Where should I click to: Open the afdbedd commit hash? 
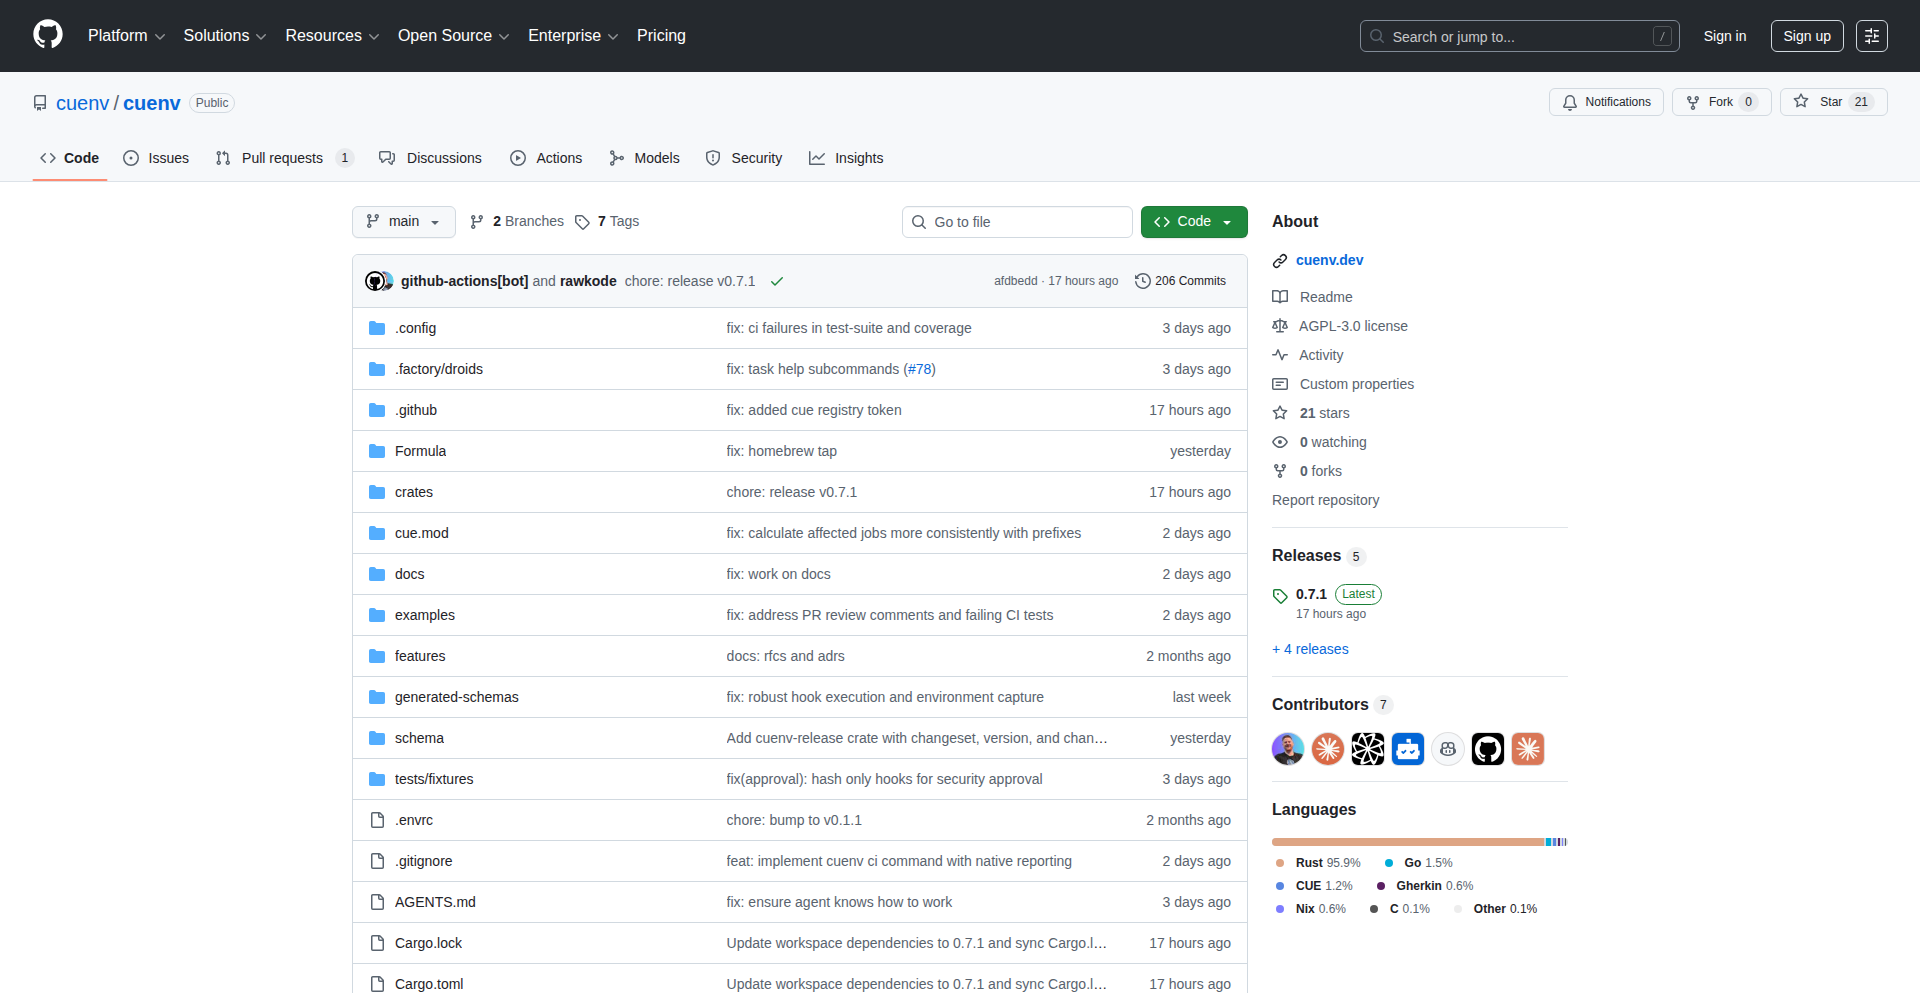coord(1015,281)
